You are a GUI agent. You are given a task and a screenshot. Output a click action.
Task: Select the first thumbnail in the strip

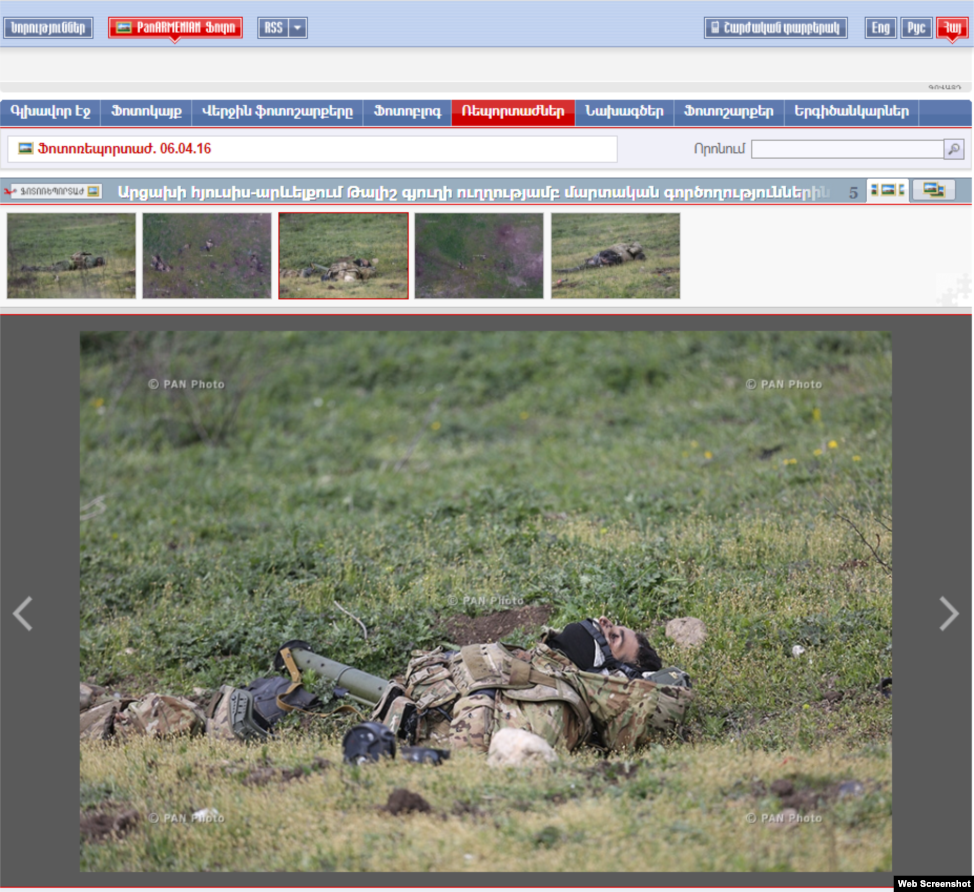[71, 255]
